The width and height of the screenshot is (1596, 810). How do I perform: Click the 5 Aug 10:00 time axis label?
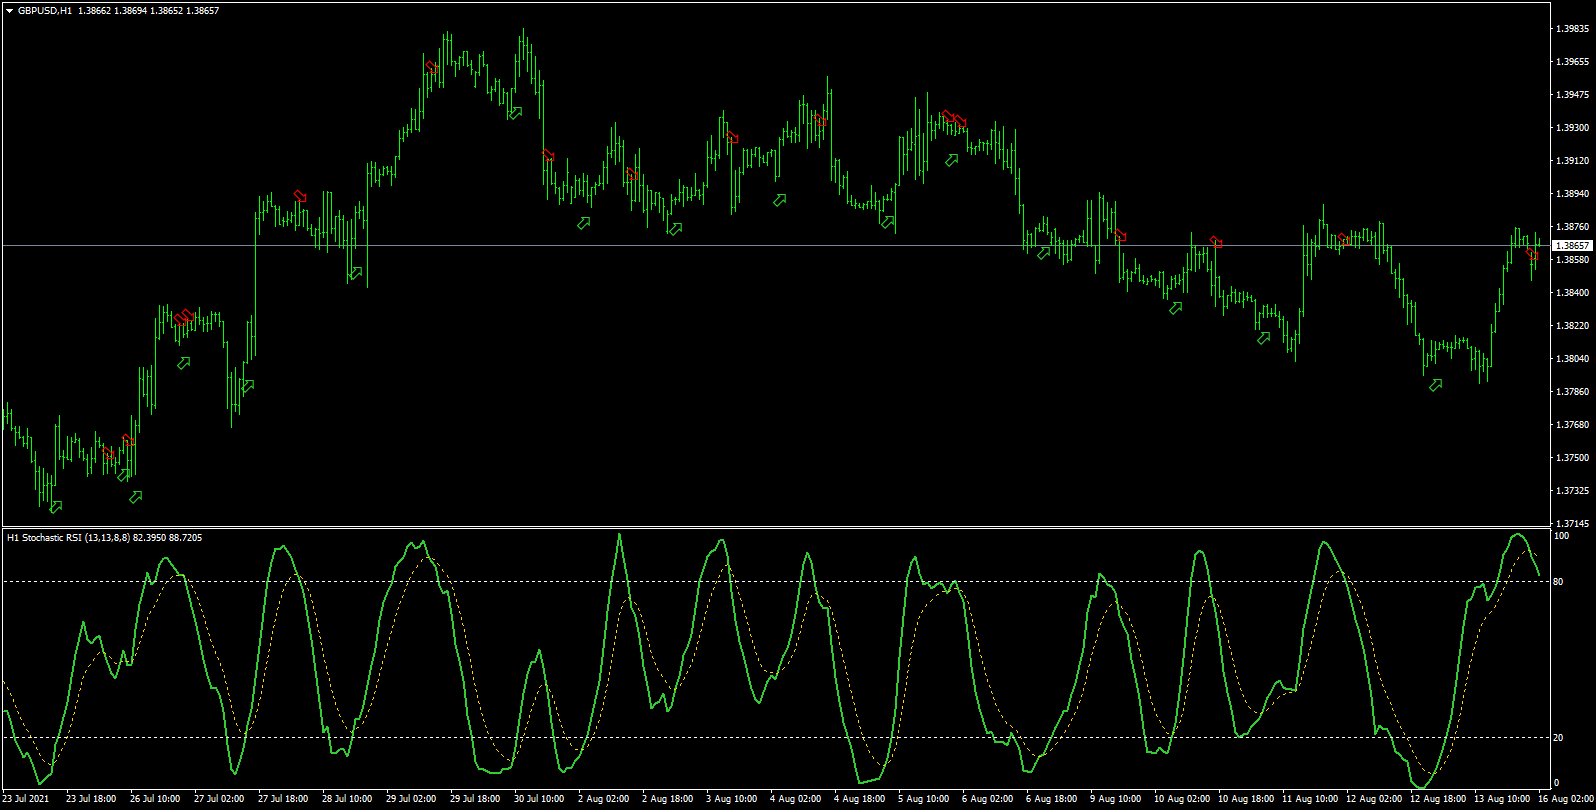pyautogui.click(x=923, y=799)
